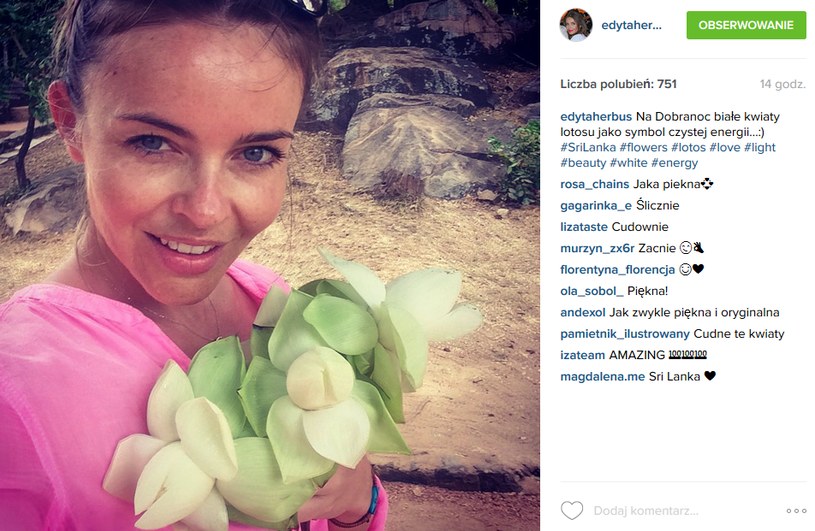Open the #energy hashtag
Viewport: 815px width, 531px height.
(x=675, y=163)
